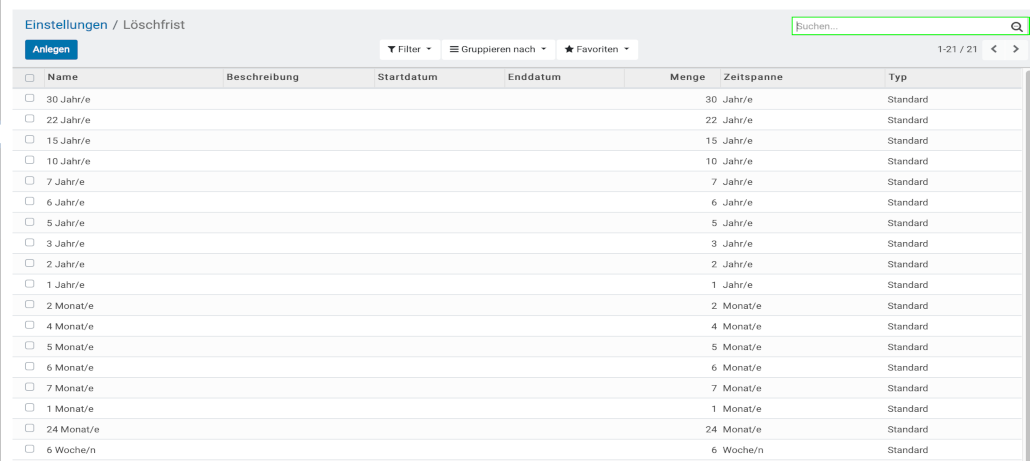Check the box for 30 Jahr/e

(30, 99)
